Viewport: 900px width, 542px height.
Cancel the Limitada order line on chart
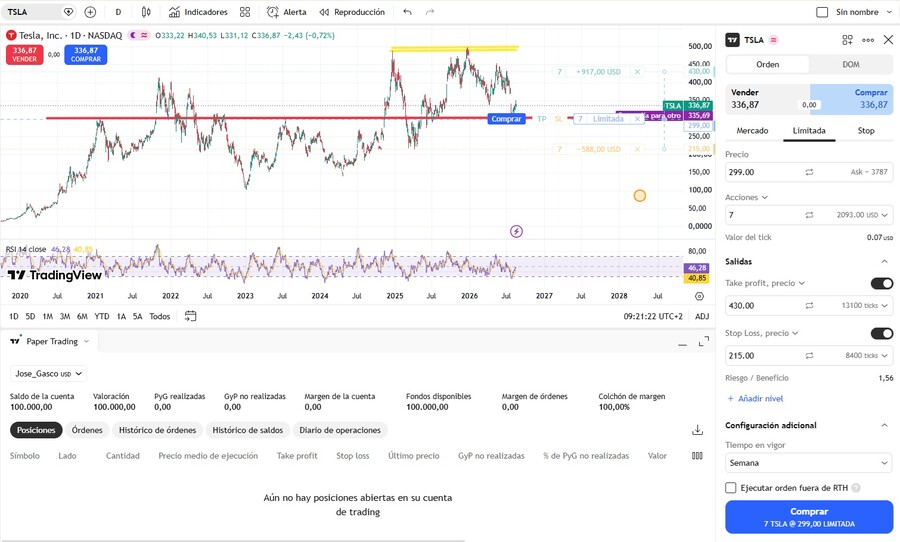(637, 119)
